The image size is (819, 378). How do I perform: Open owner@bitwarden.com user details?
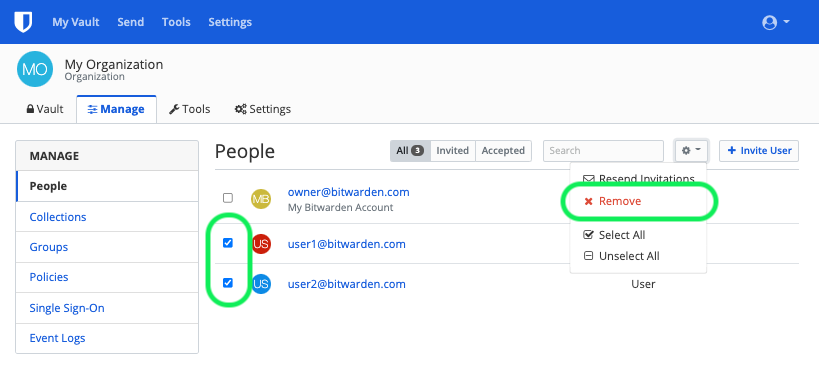(348, 192)
